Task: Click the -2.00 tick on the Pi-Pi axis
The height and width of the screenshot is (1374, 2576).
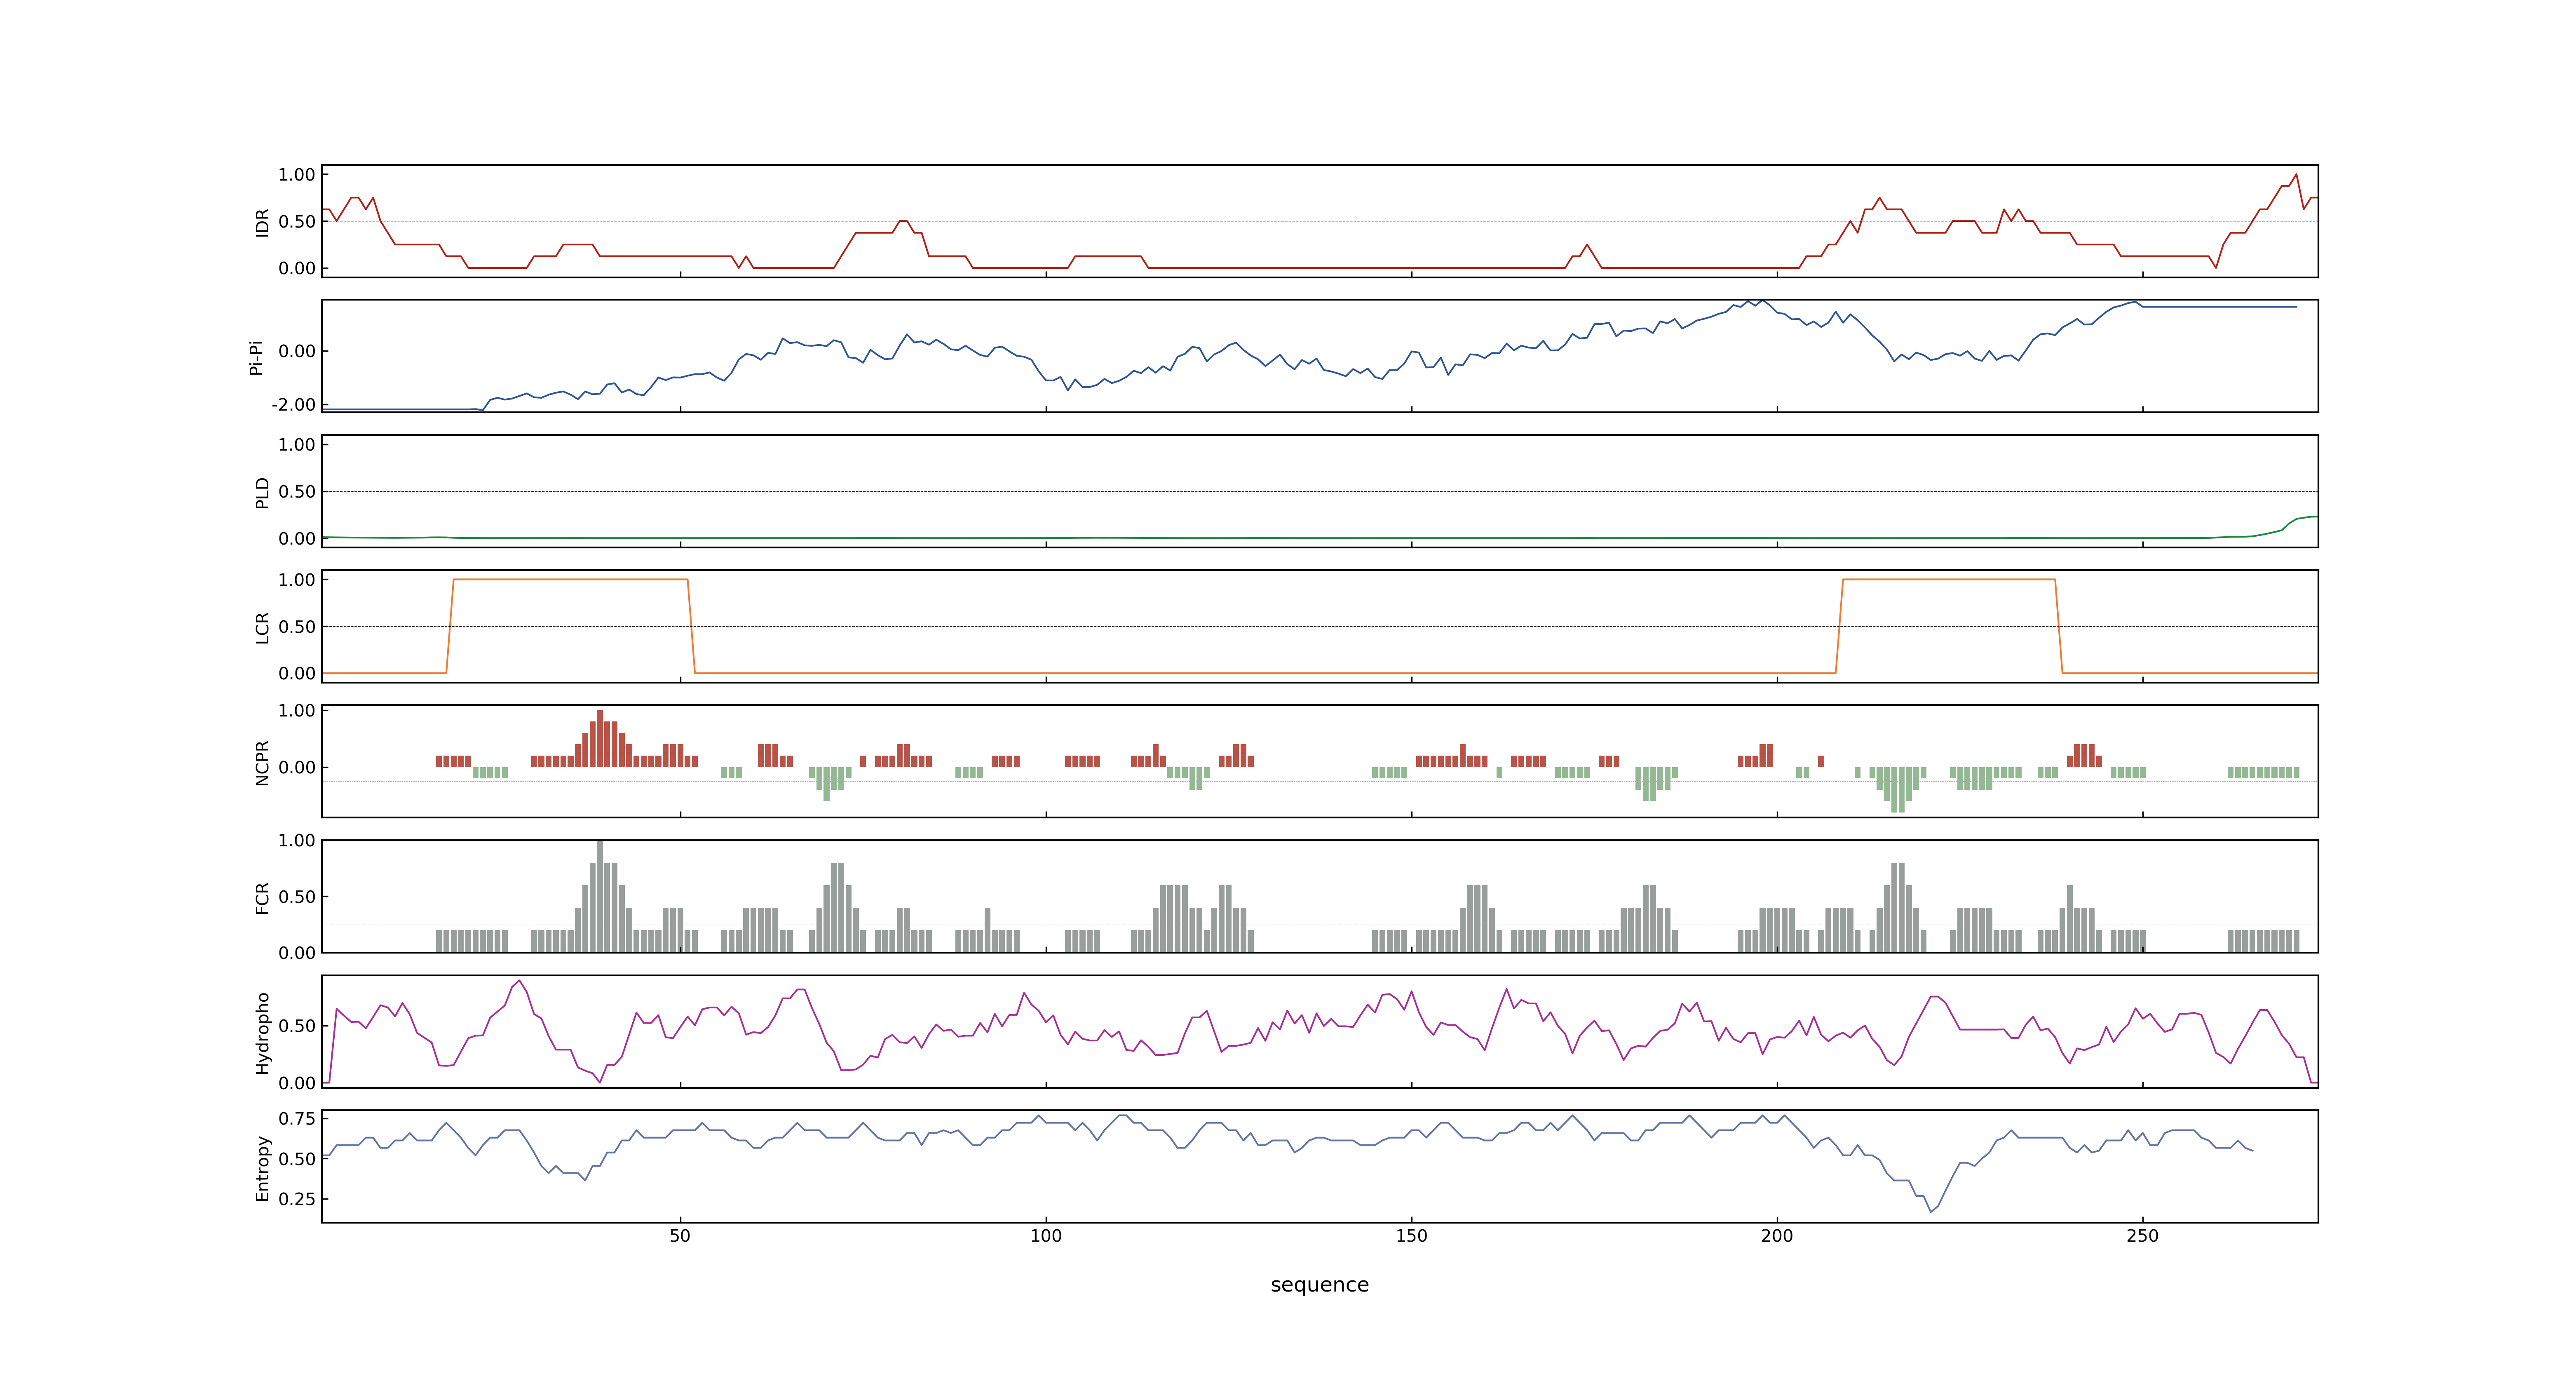Action: point(293,405)
